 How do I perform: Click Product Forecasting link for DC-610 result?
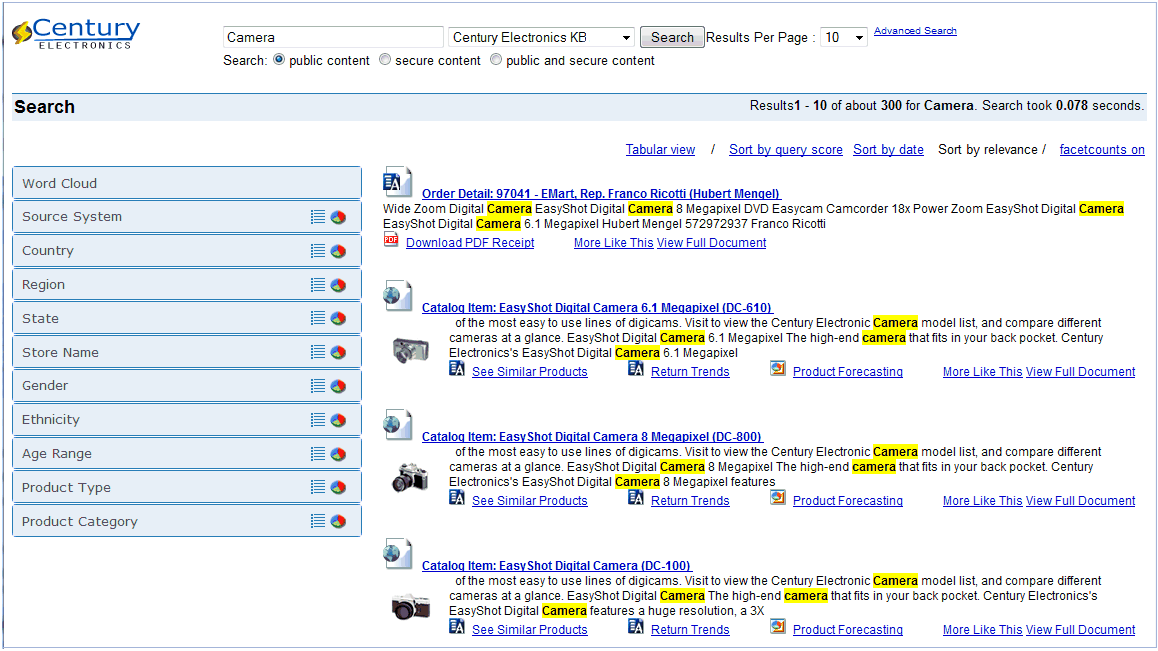point(848,372)
